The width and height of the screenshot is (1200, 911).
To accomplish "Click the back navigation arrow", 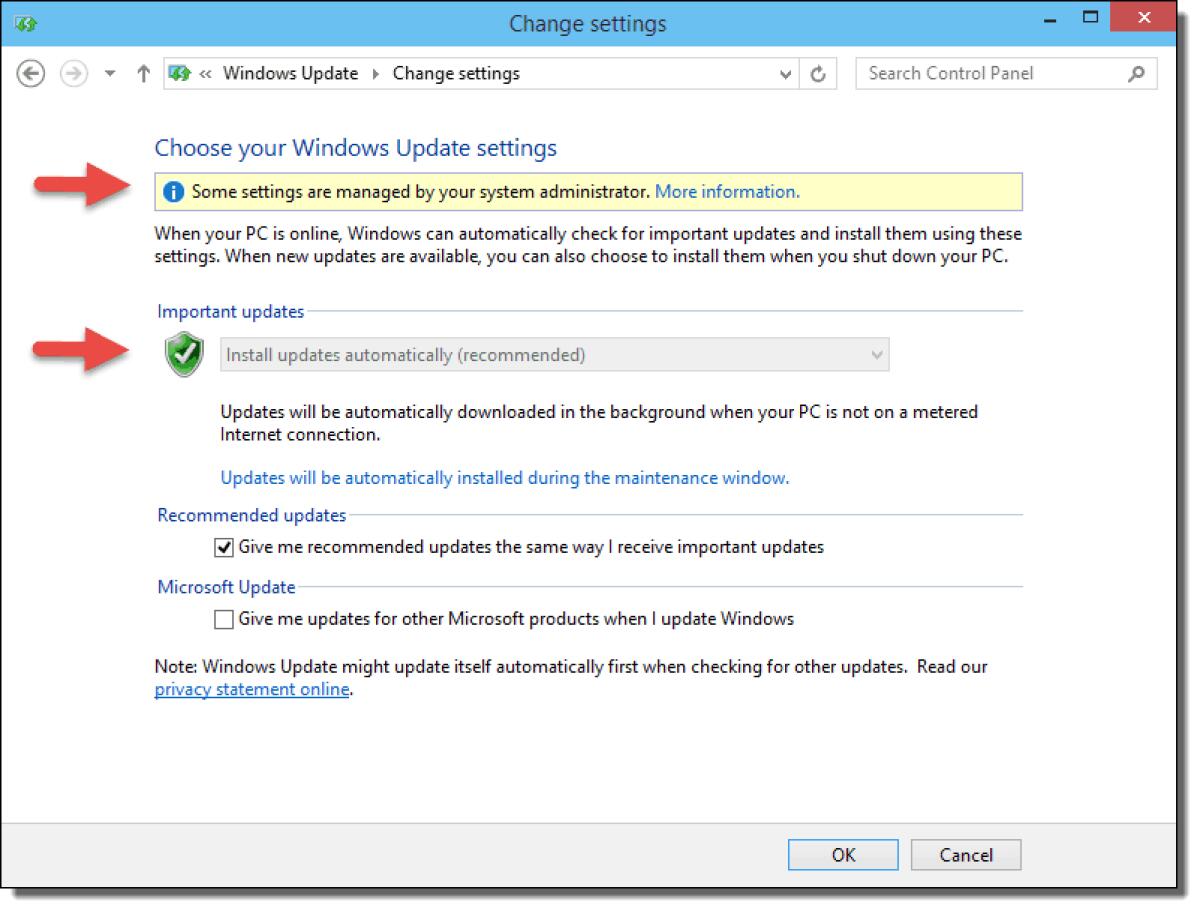I will point(31,73).
